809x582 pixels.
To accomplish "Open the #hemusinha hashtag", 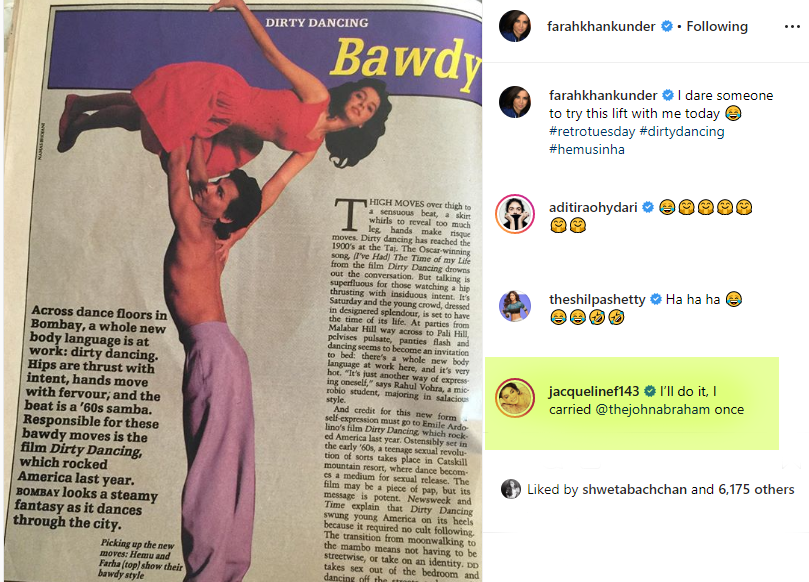I will point(587,150).
